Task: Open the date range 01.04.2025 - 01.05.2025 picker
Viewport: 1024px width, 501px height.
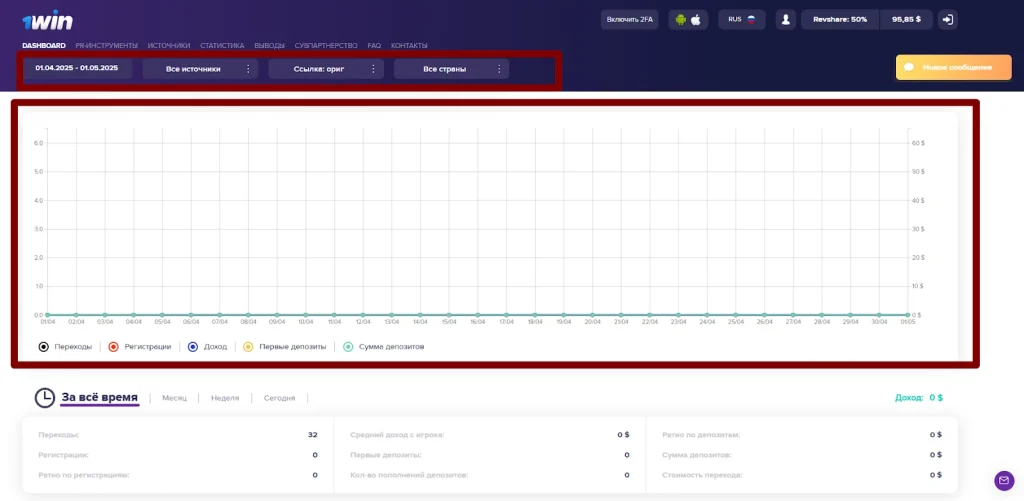Action: [x=77, y=68]
